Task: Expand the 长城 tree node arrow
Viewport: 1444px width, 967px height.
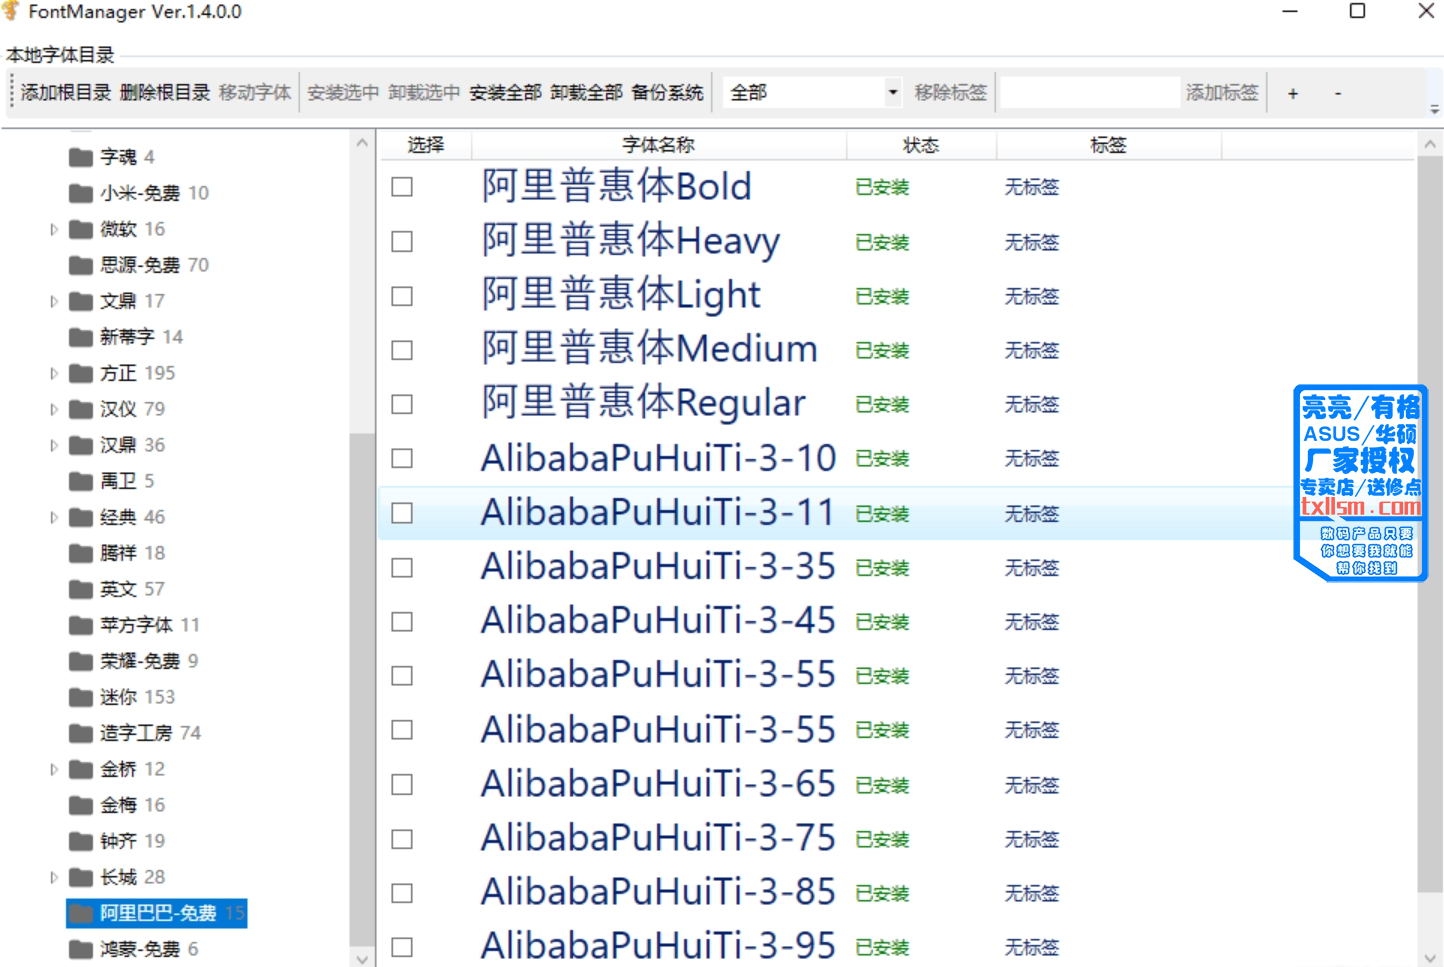Action: (54, 877)
